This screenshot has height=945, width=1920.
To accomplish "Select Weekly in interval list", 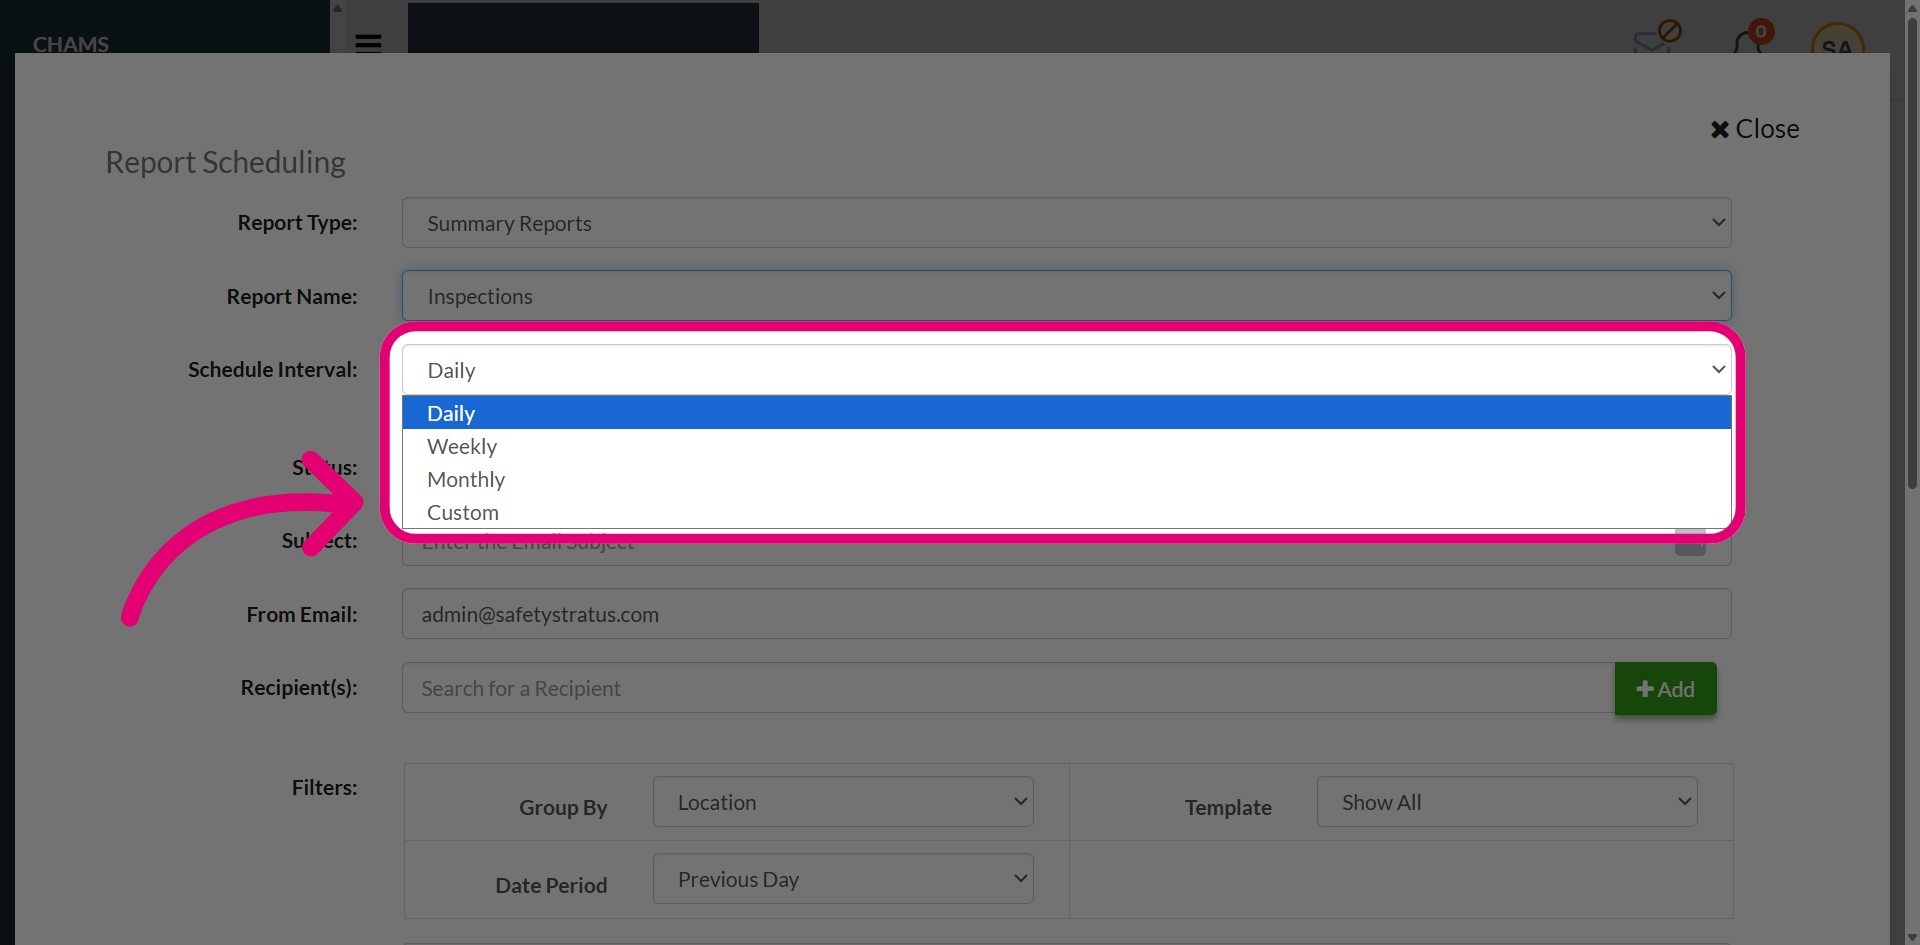I will pos(1066,446).
